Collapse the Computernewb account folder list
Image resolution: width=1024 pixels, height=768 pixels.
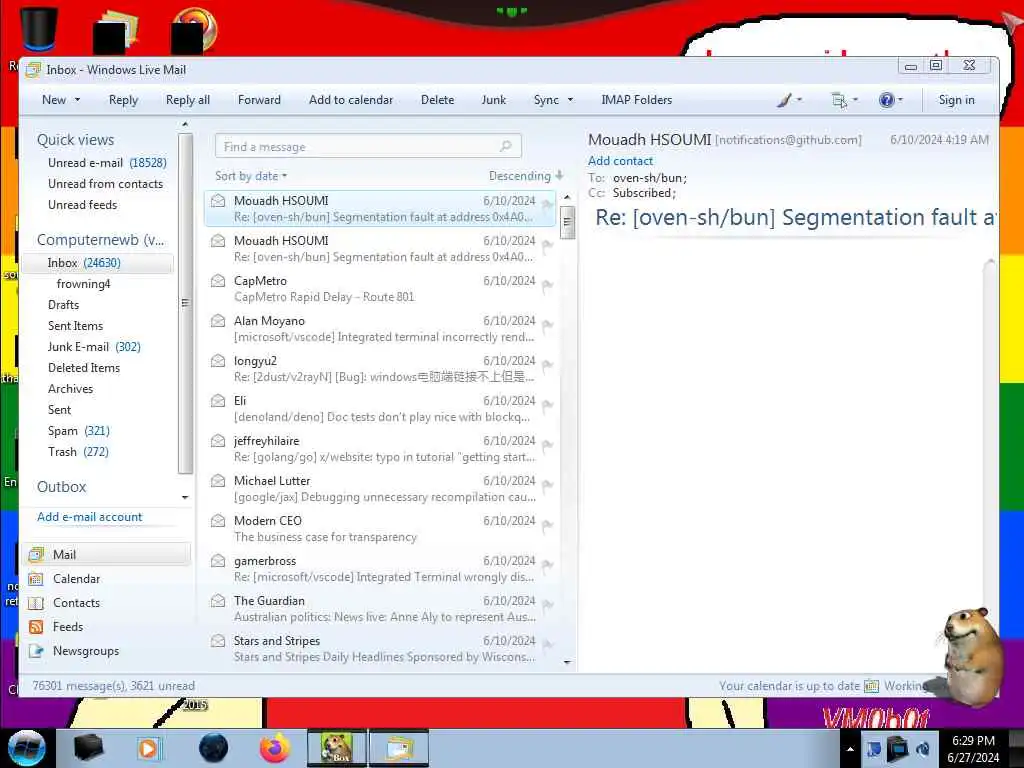pyautogui.click(x=101, y=240)
